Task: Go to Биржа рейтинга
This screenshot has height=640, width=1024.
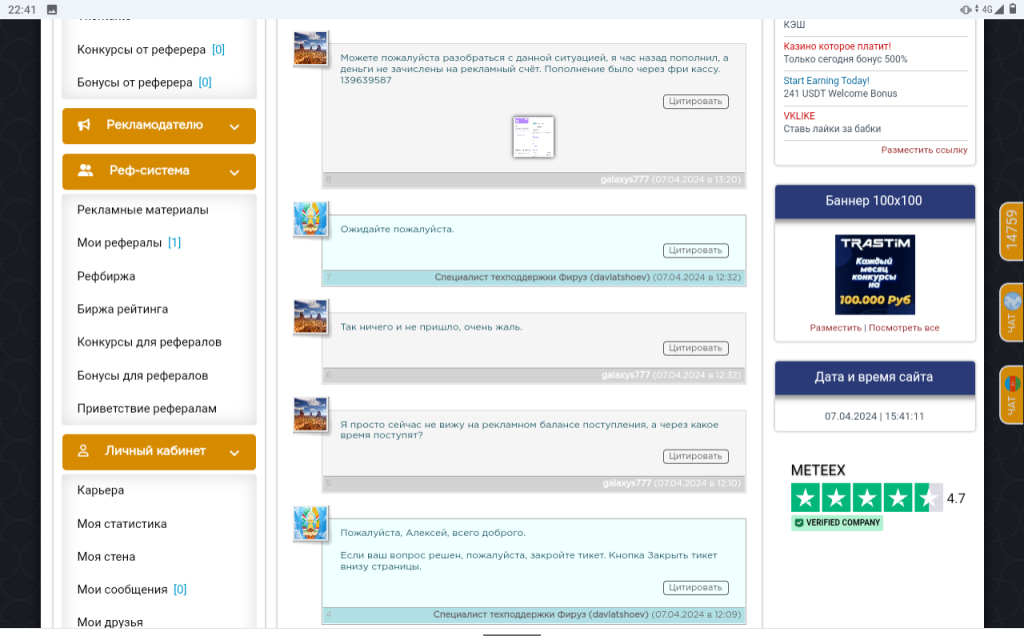Action: (x=122, y=309)
